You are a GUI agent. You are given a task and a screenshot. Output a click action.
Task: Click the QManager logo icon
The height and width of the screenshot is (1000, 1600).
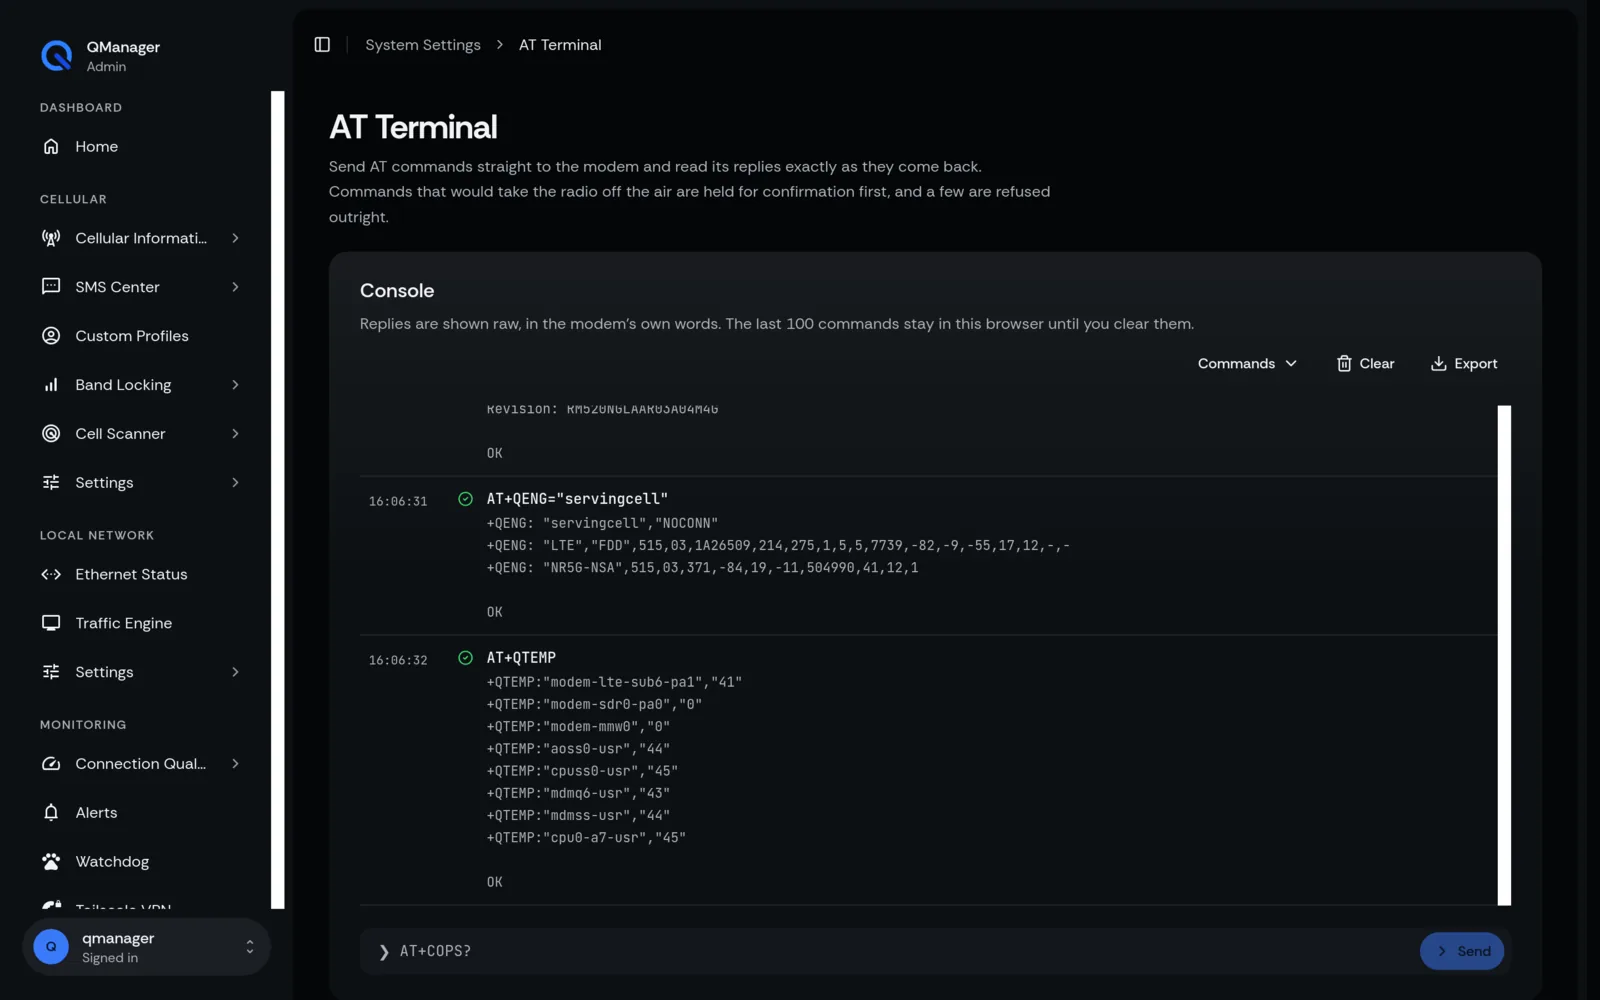(56, 56)
